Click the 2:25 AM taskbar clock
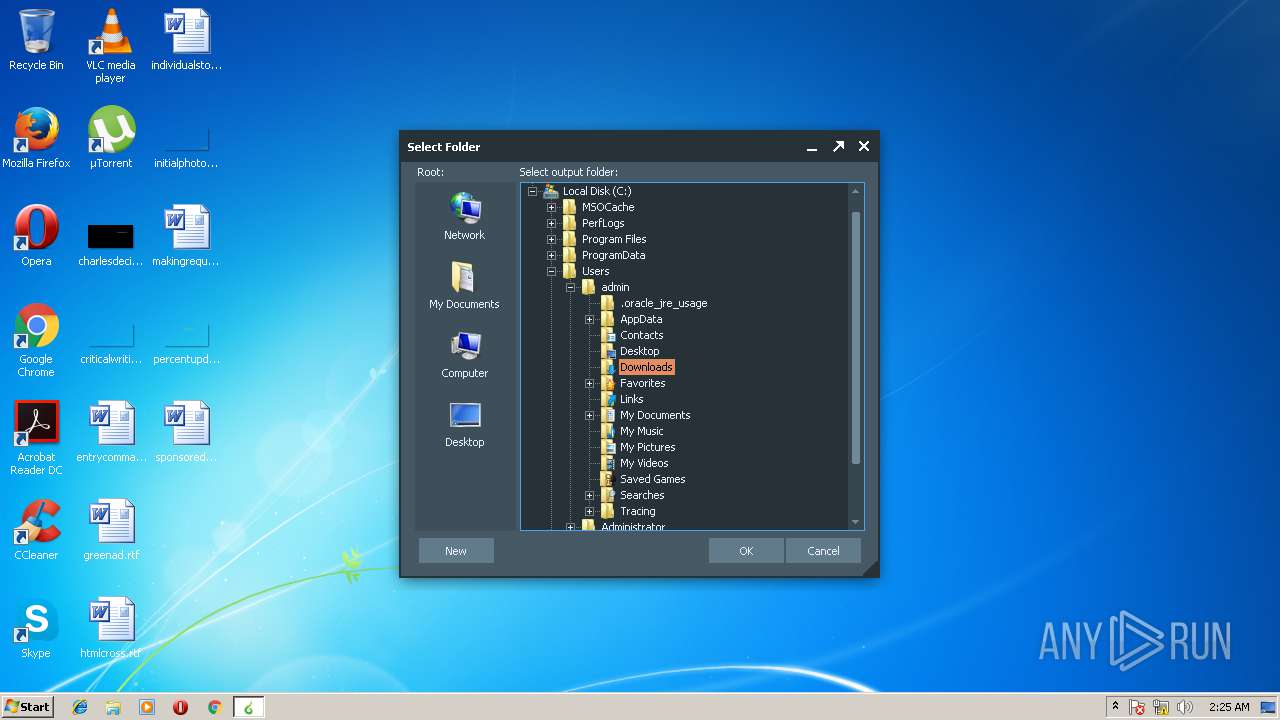The image size is (1280, 720). click(1229, 707)
